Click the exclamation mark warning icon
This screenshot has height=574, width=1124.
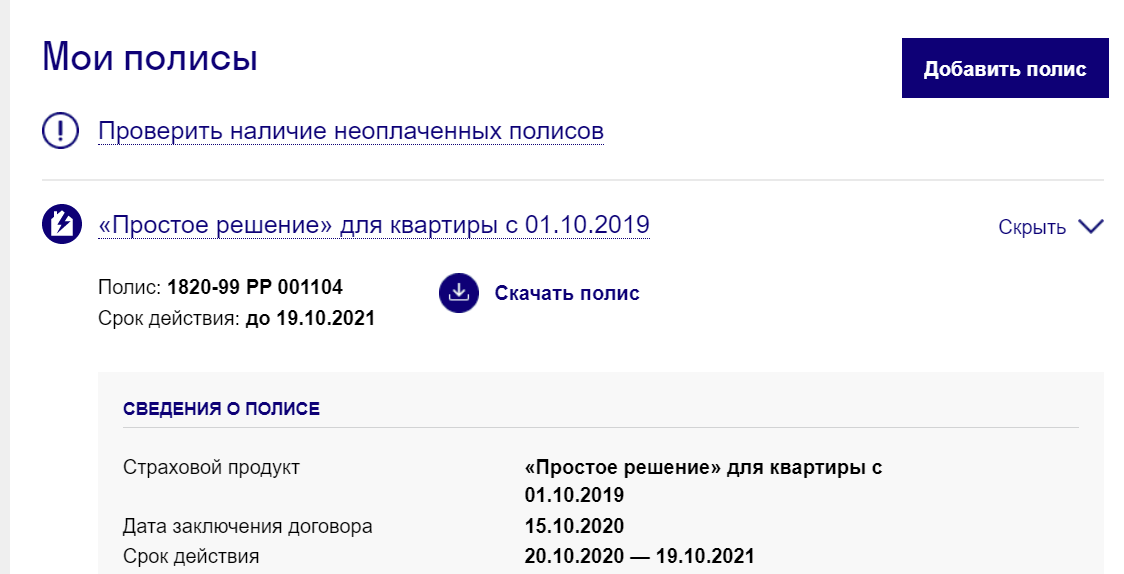point(61,131)
